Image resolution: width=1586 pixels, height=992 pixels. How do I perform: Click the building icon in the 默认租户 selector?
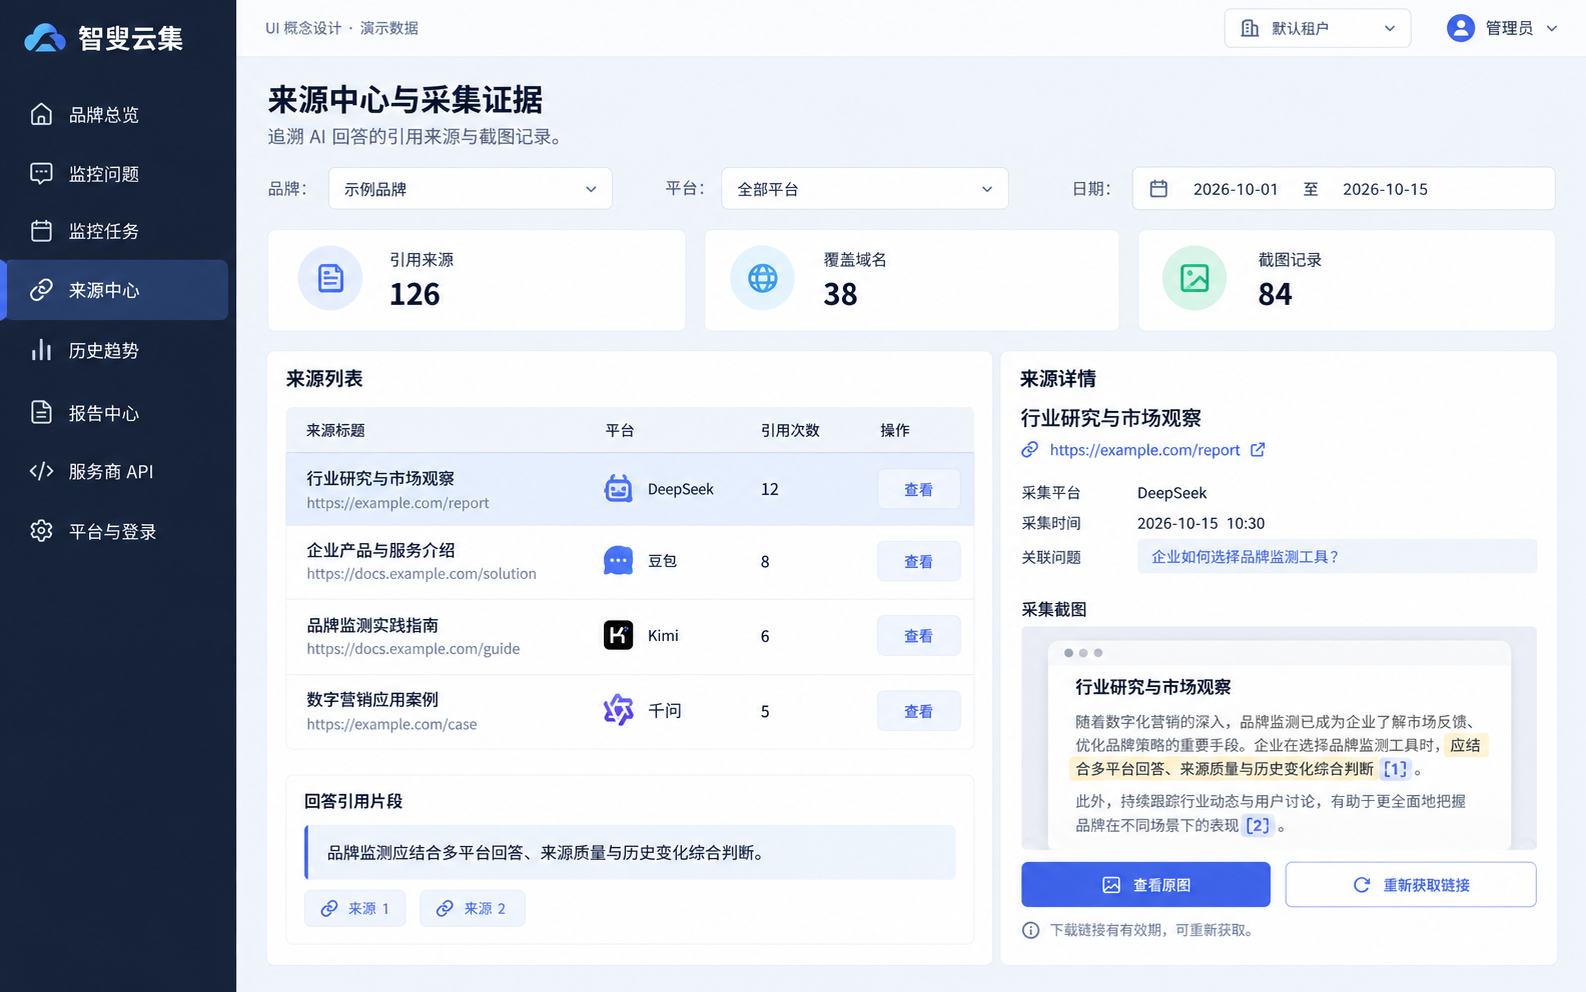click(1250, 28)
